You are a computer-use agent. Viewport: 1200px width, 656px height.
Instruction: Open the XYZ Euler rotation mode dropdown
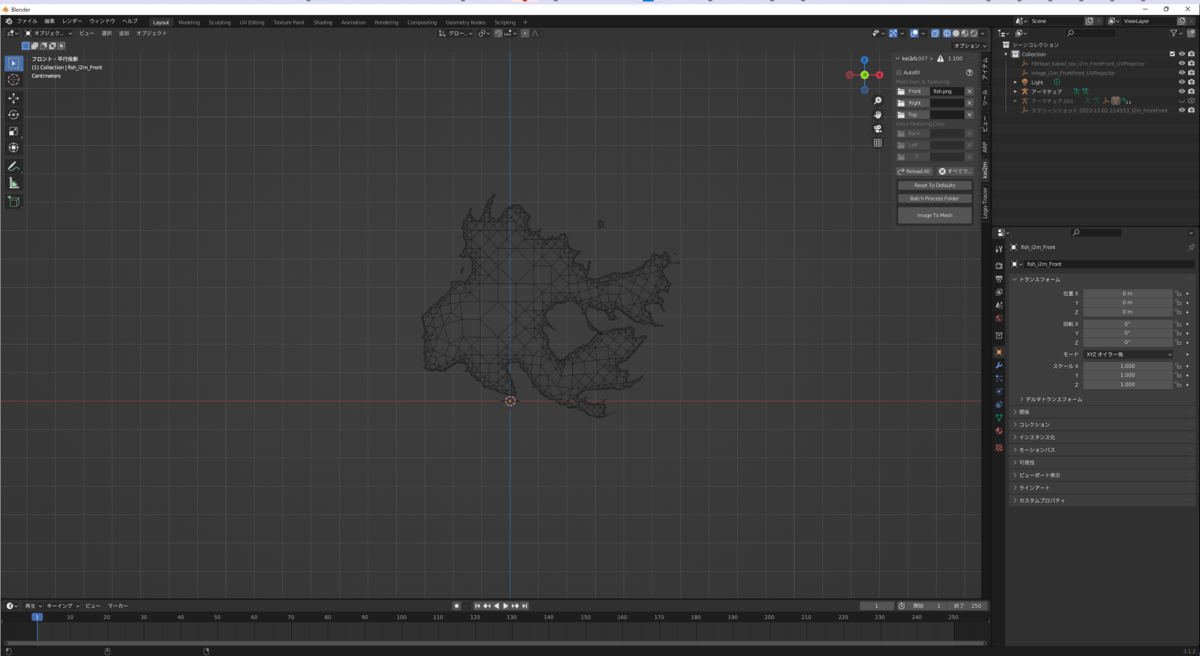click(x=1128, y=354)
